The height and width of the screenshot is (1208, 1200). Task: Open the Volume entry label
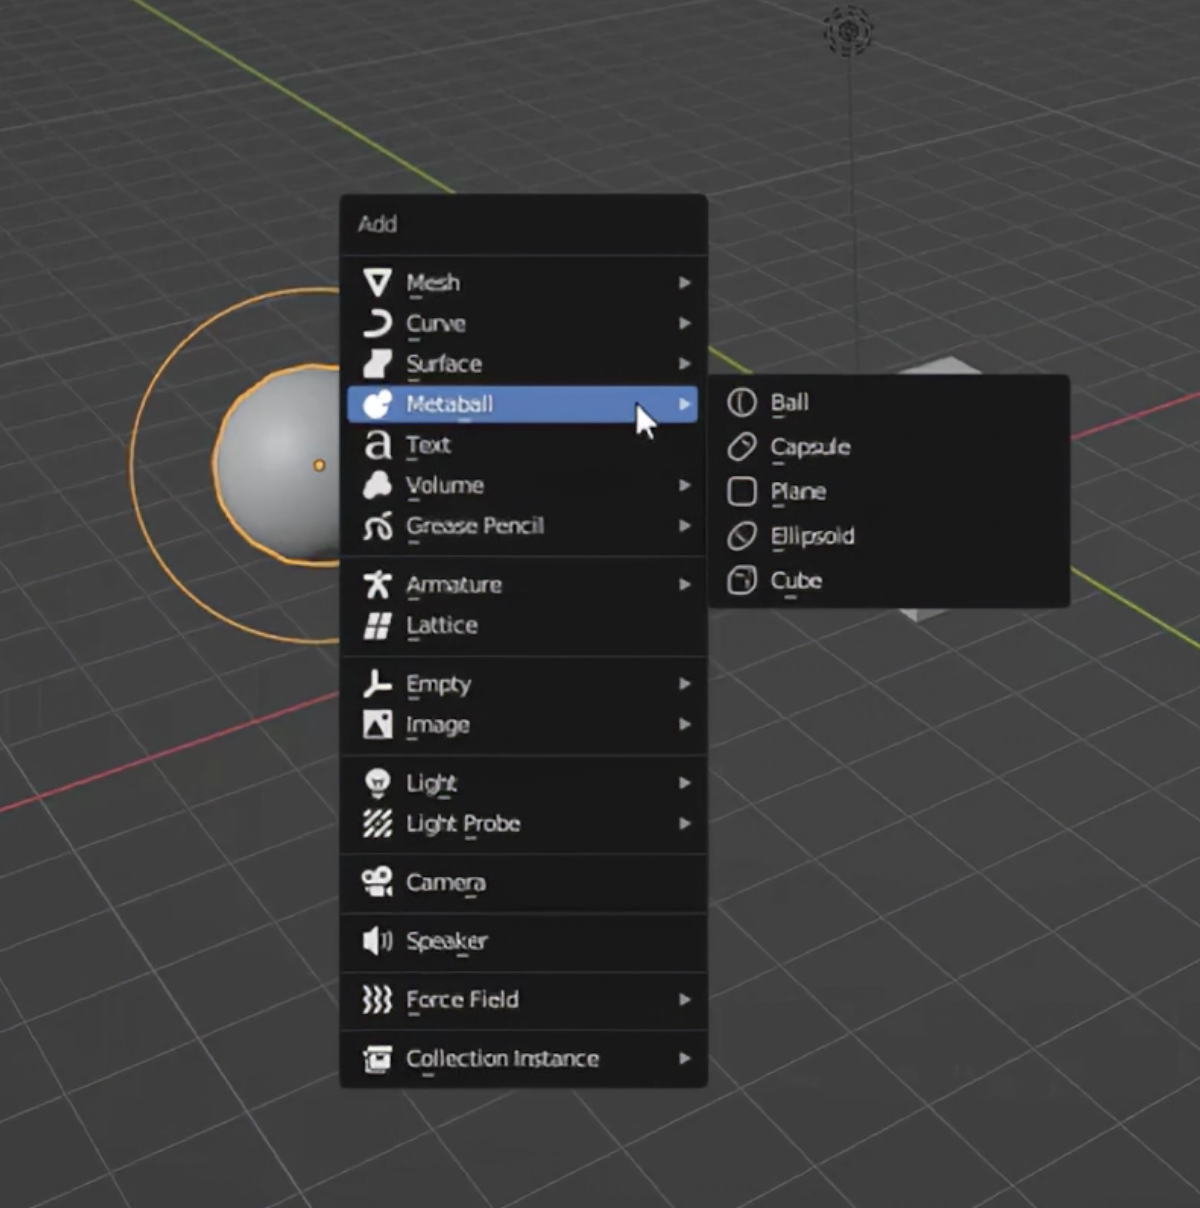pyautogui.click(x=445, y=485)
